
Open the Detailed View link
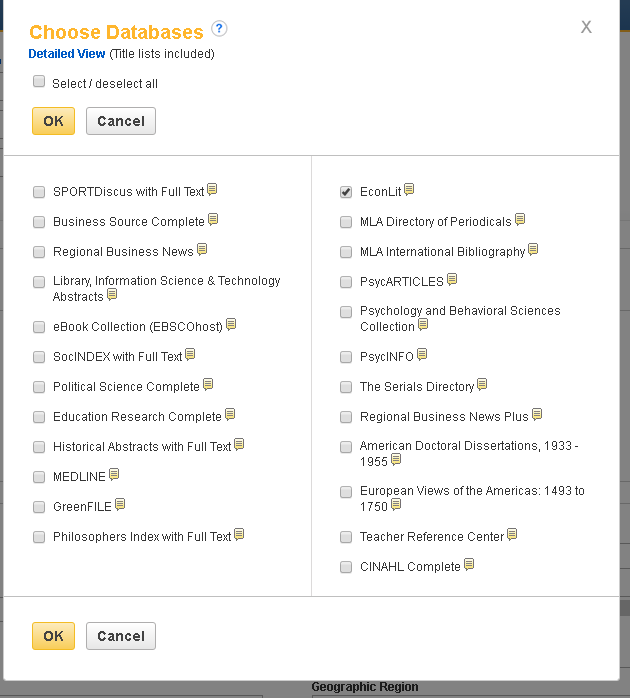tap(67, 54)
